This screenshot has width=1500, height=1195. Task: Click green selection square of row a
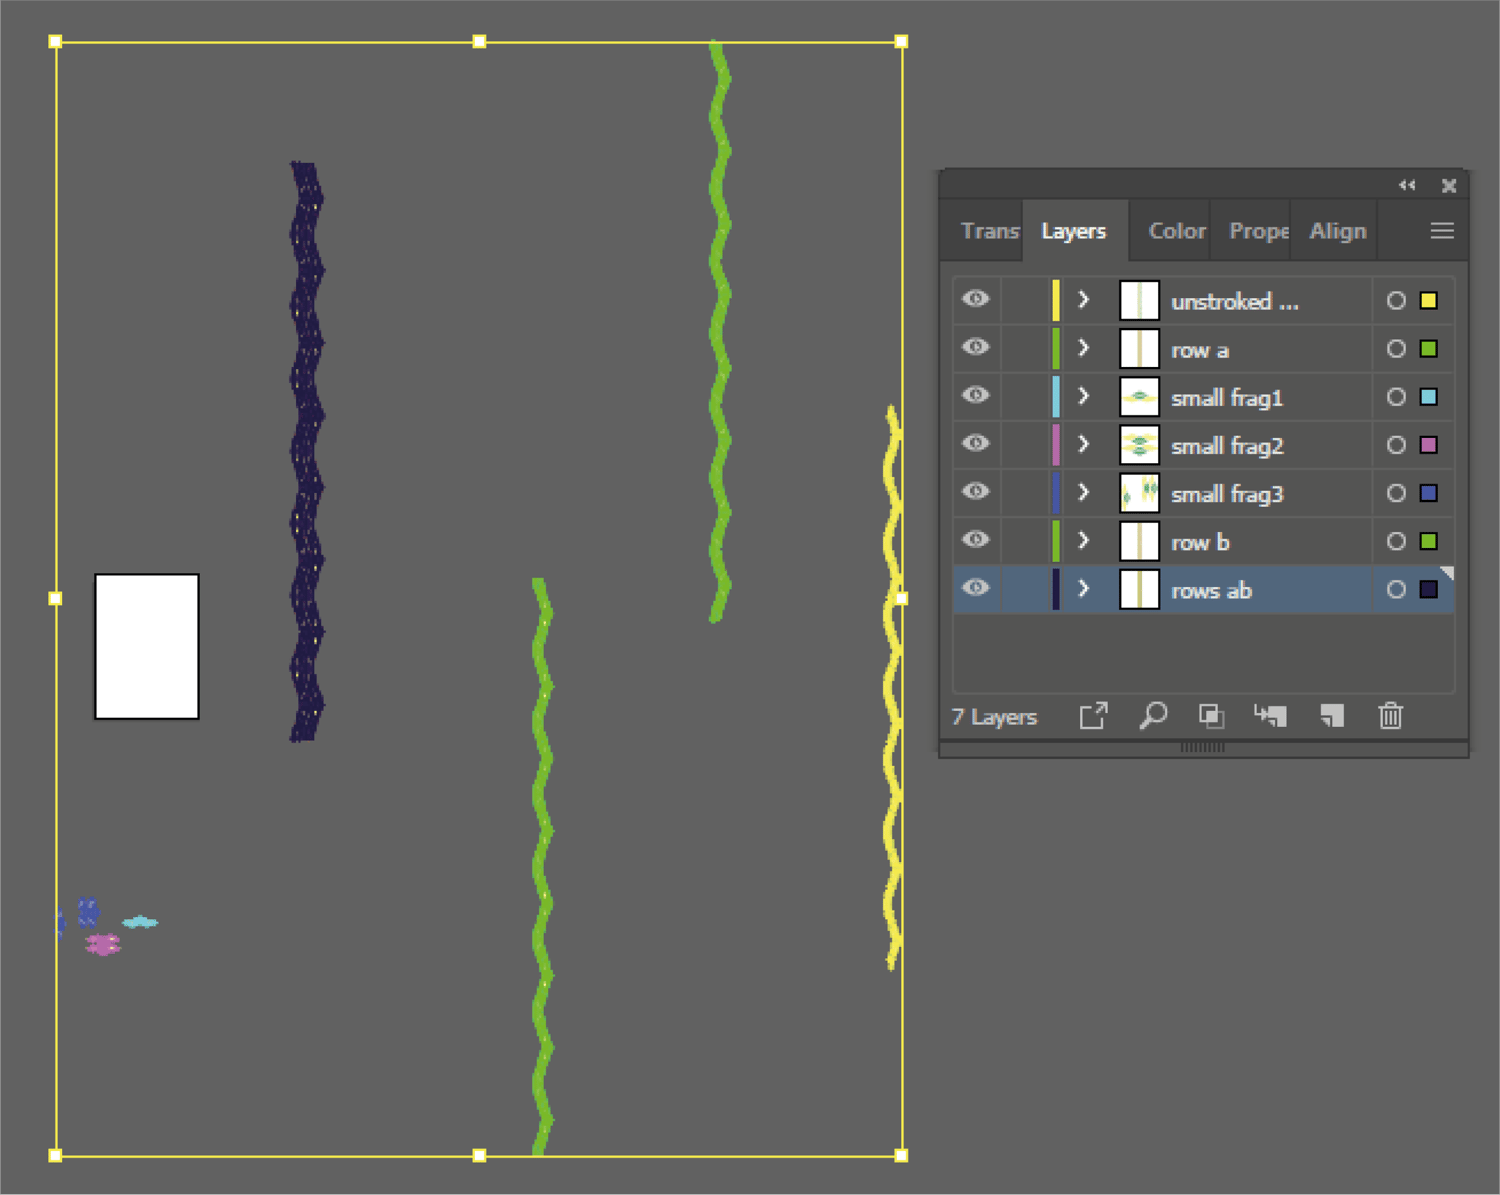1429,348
